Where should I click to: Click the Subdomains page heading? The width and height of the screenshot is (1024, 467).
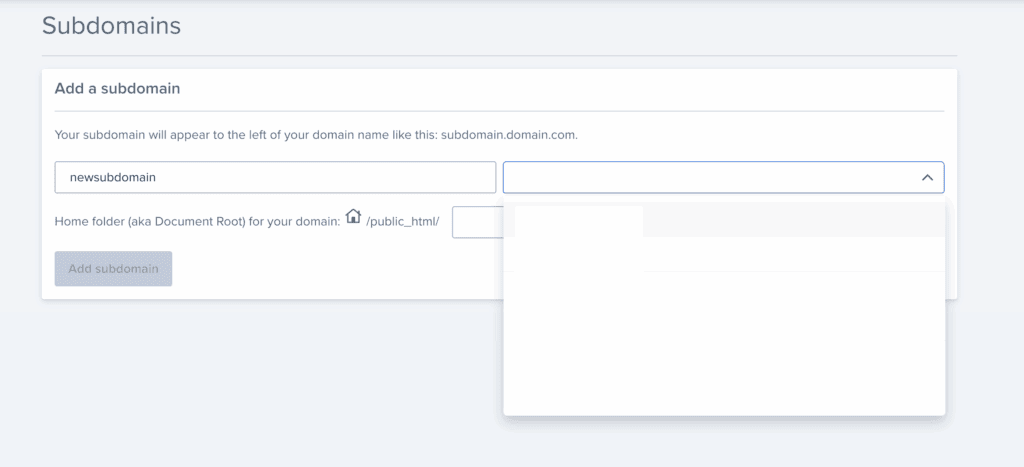pos(111,25)
